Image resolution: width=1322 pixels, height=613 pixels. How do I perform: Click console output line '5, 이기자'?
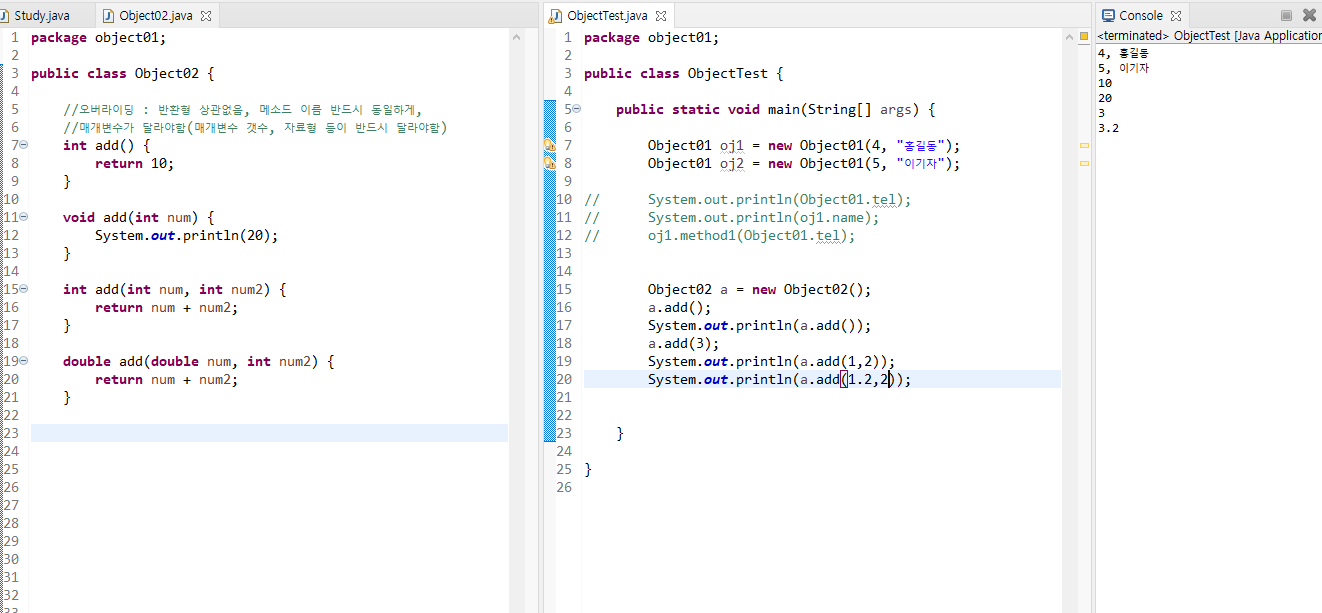tap(1123, 68)
